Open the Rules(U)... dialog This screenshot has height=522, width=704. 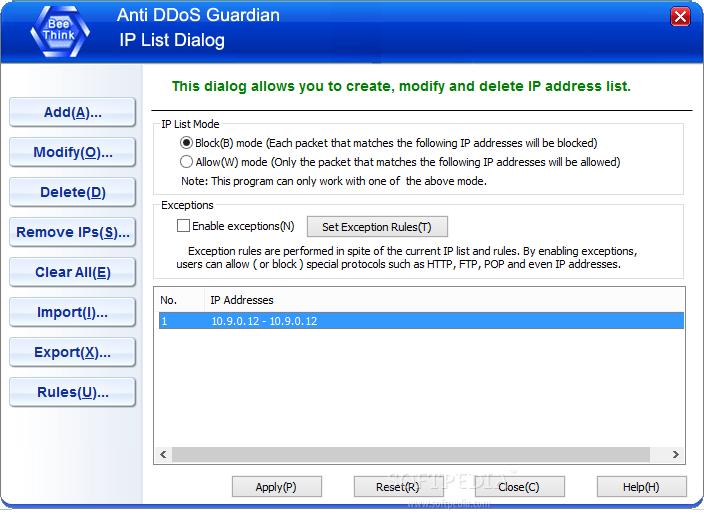(72, 392)
